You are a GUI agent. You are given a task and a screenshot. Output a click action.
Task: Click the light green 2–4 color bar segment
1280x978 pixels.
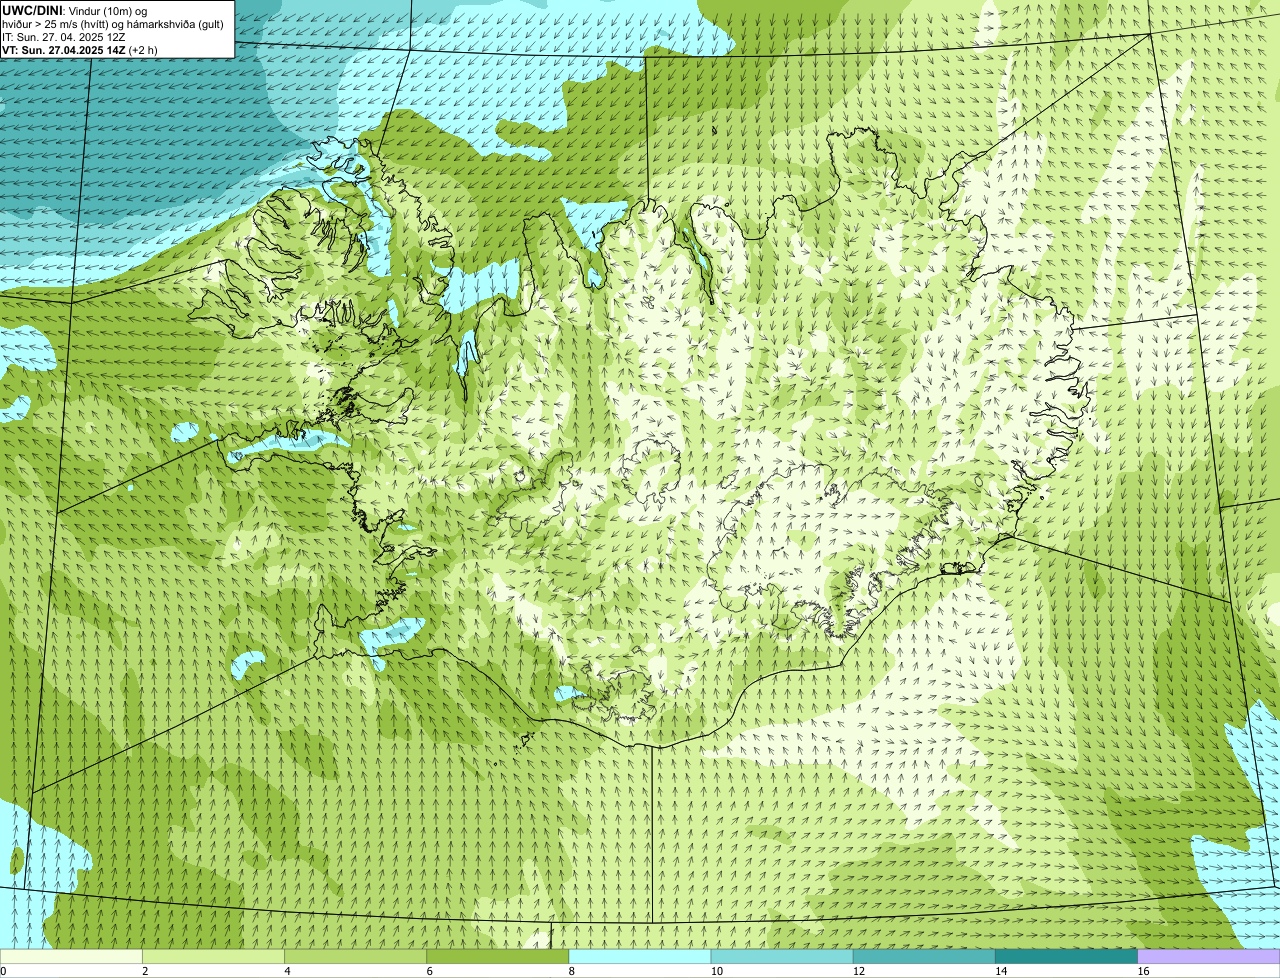click(x=213, y=956)
